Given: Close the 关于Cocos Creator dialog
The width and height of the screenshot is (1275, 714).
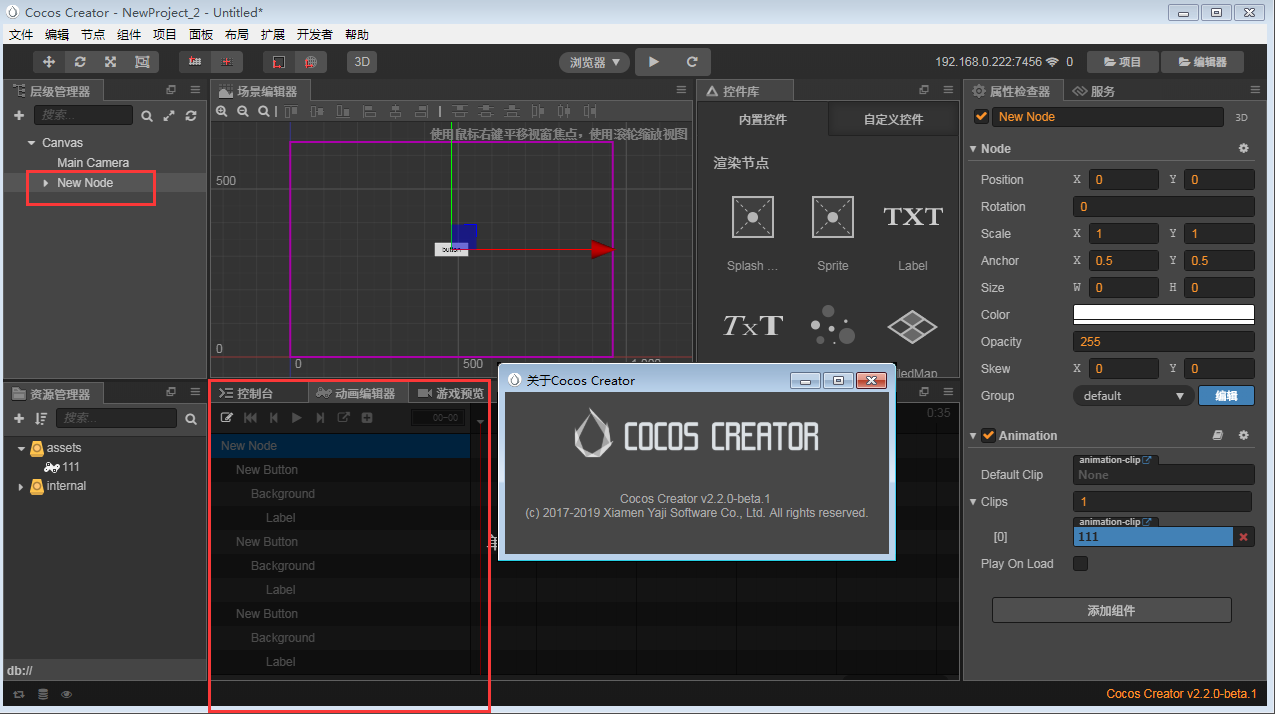Looking at the screenshot, I should (x=871, y=380).
